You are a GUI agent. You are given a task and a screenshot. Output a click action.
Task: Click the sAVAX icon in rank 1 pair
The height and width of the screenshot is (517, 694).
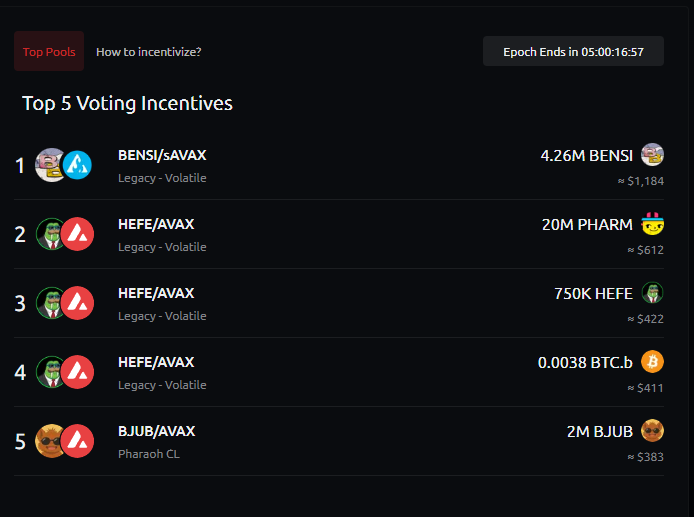(x=77, y=165)
